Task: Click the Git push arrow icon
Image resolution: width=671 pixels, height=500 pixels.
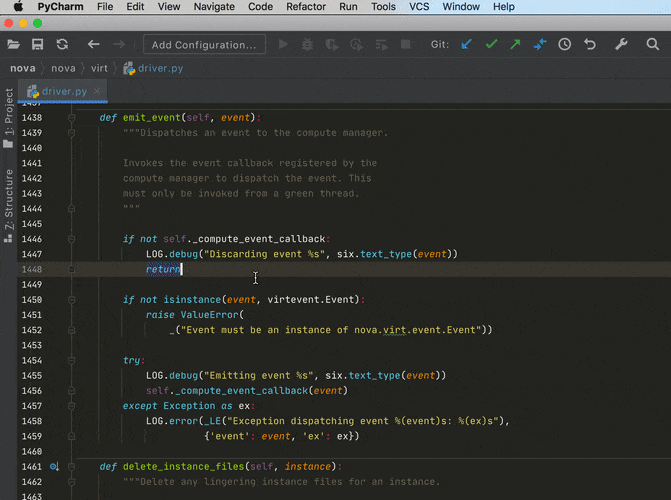Action: tap(515, 44)
